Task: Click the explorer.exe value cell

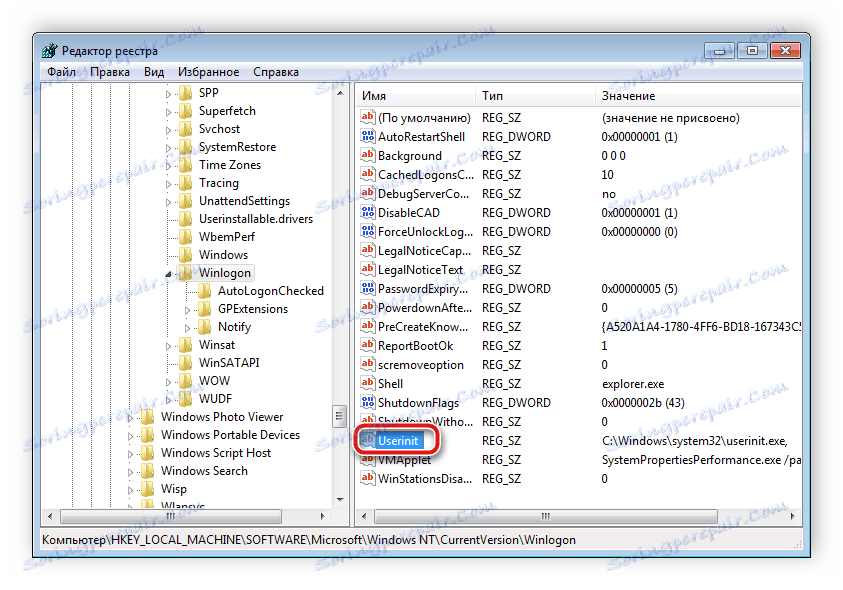Action: (633, 384)
